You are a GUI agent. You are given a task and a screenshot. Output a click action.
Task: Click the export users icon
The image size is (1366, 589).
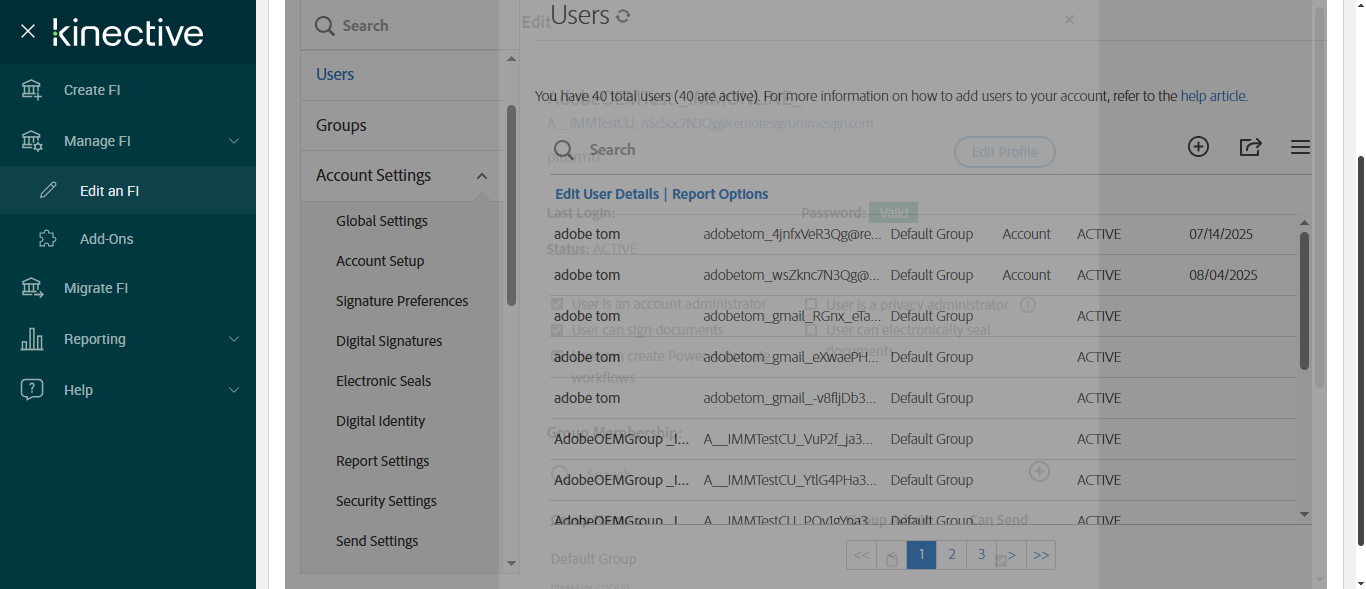(x=1250, y=147)
